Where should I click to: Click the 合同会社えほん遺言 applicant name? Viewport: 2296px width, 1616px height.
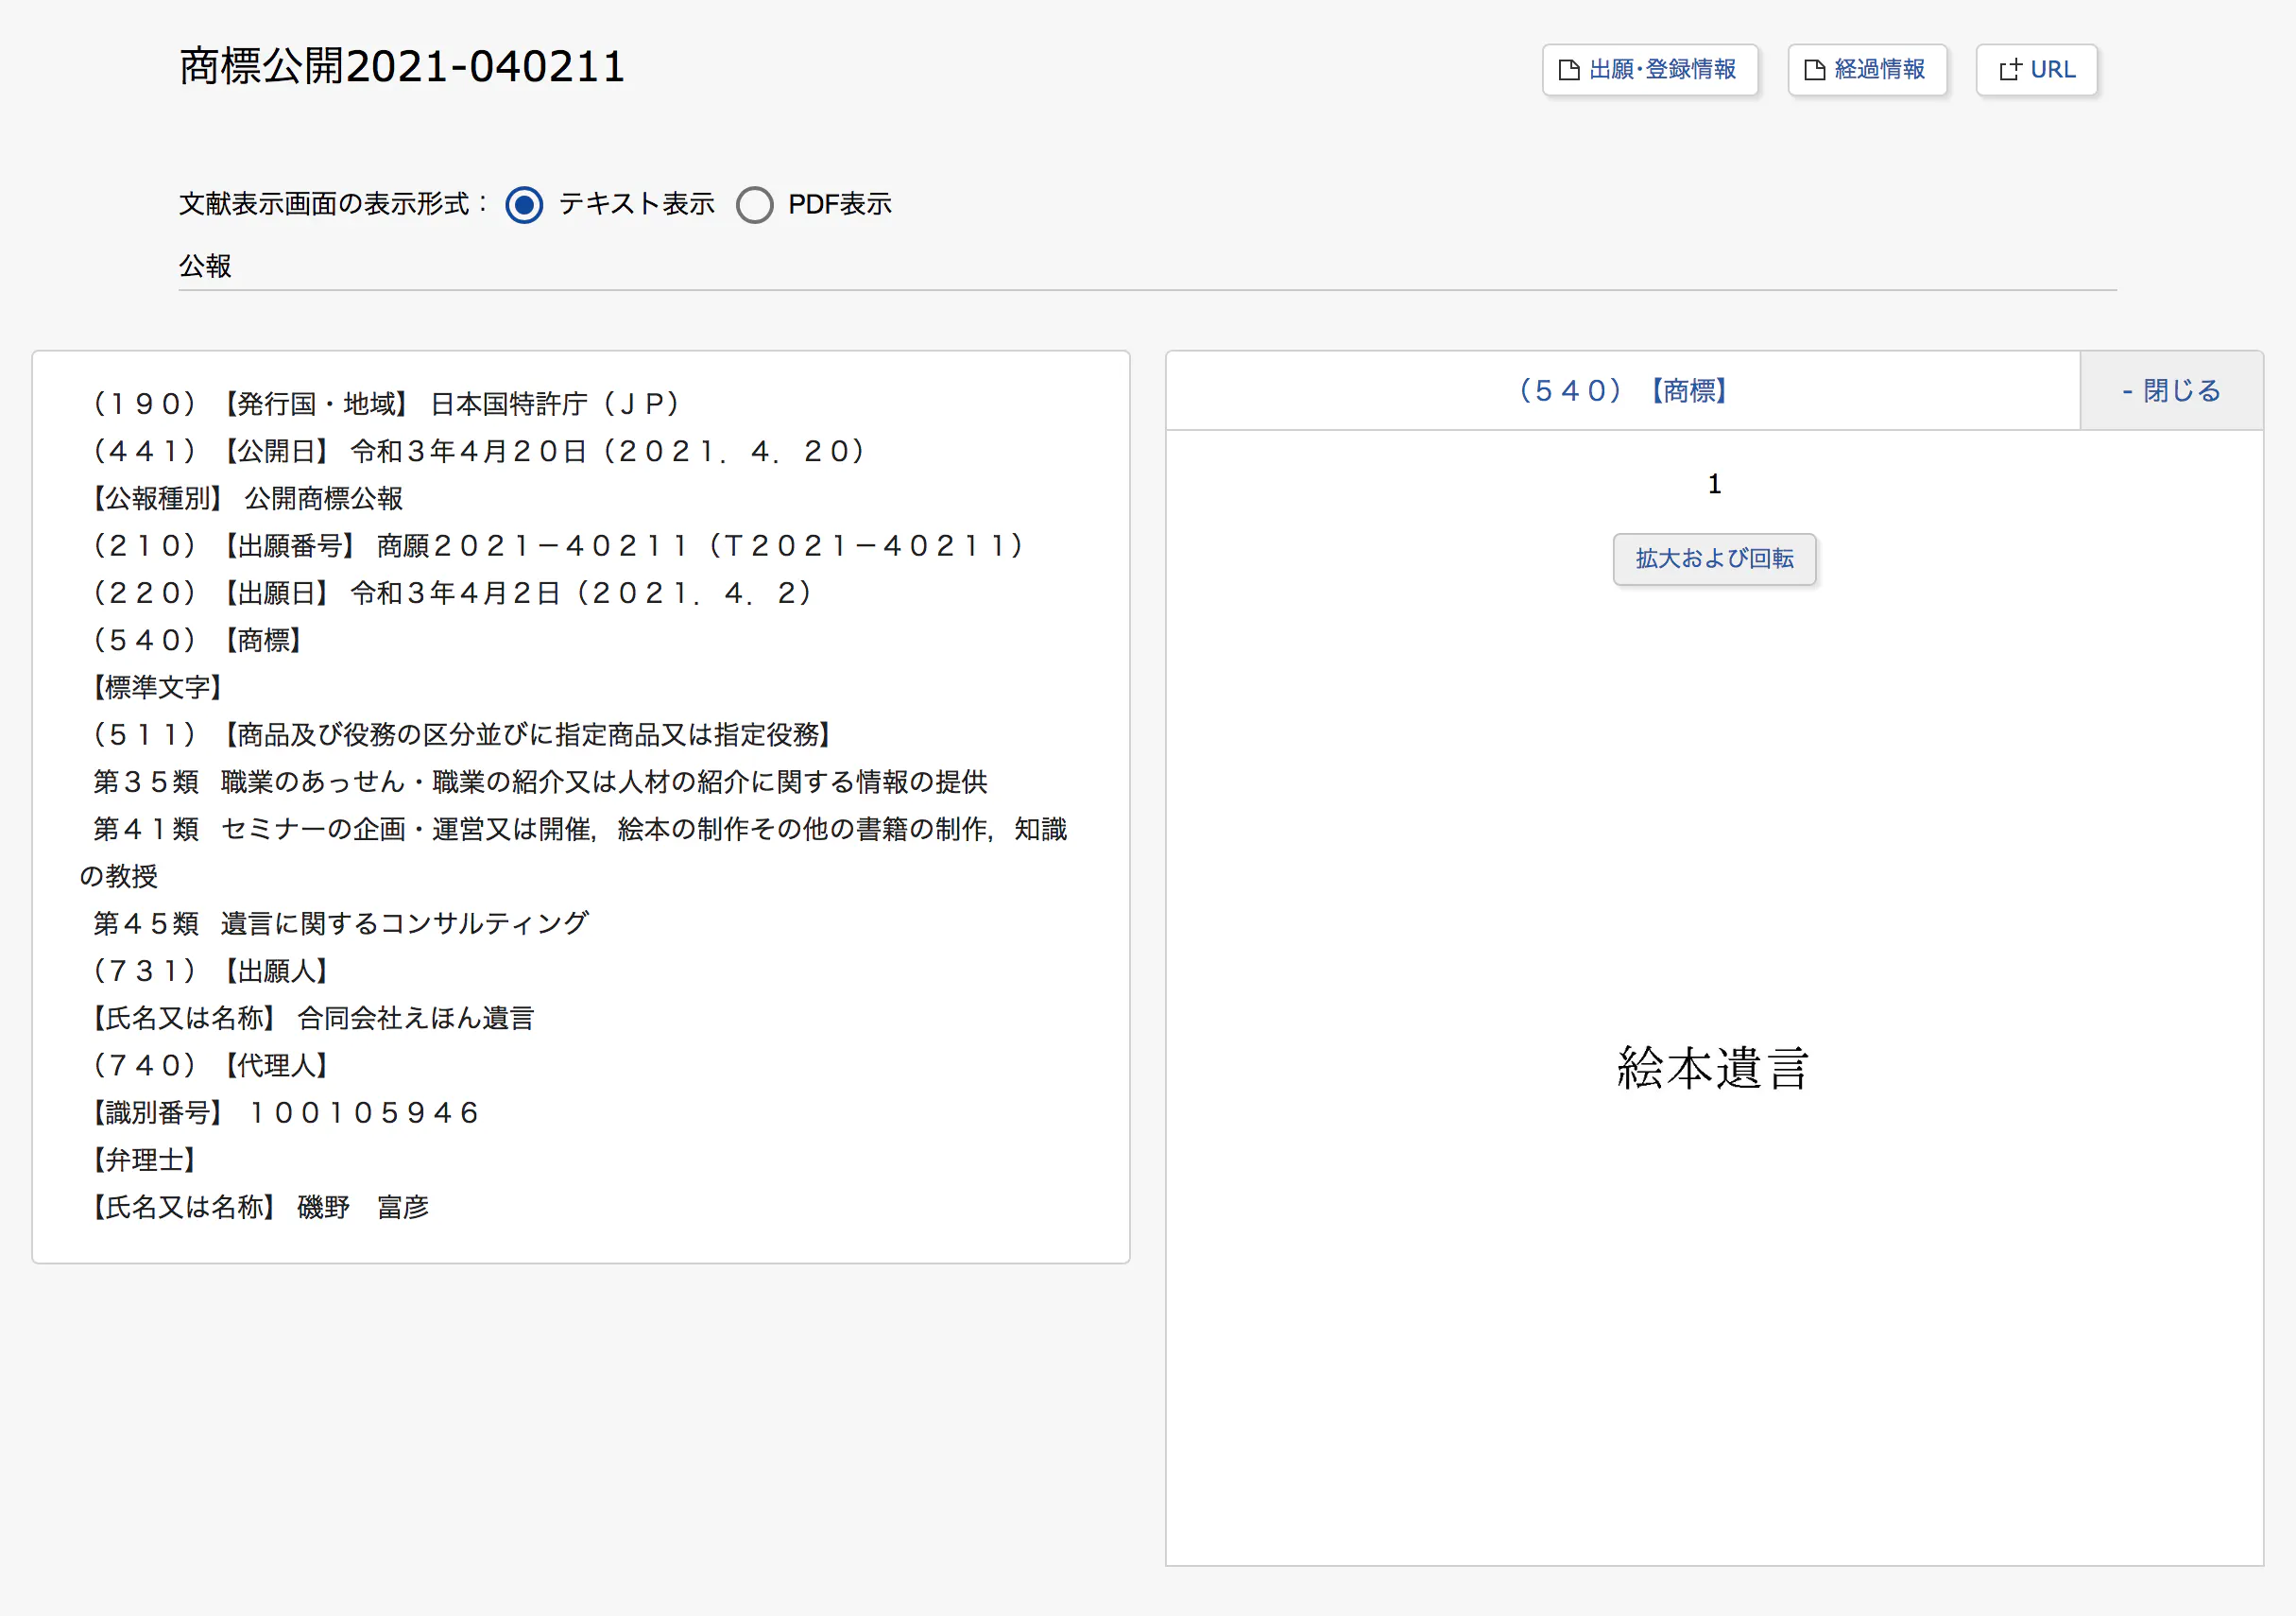[x=416, y=1018]
